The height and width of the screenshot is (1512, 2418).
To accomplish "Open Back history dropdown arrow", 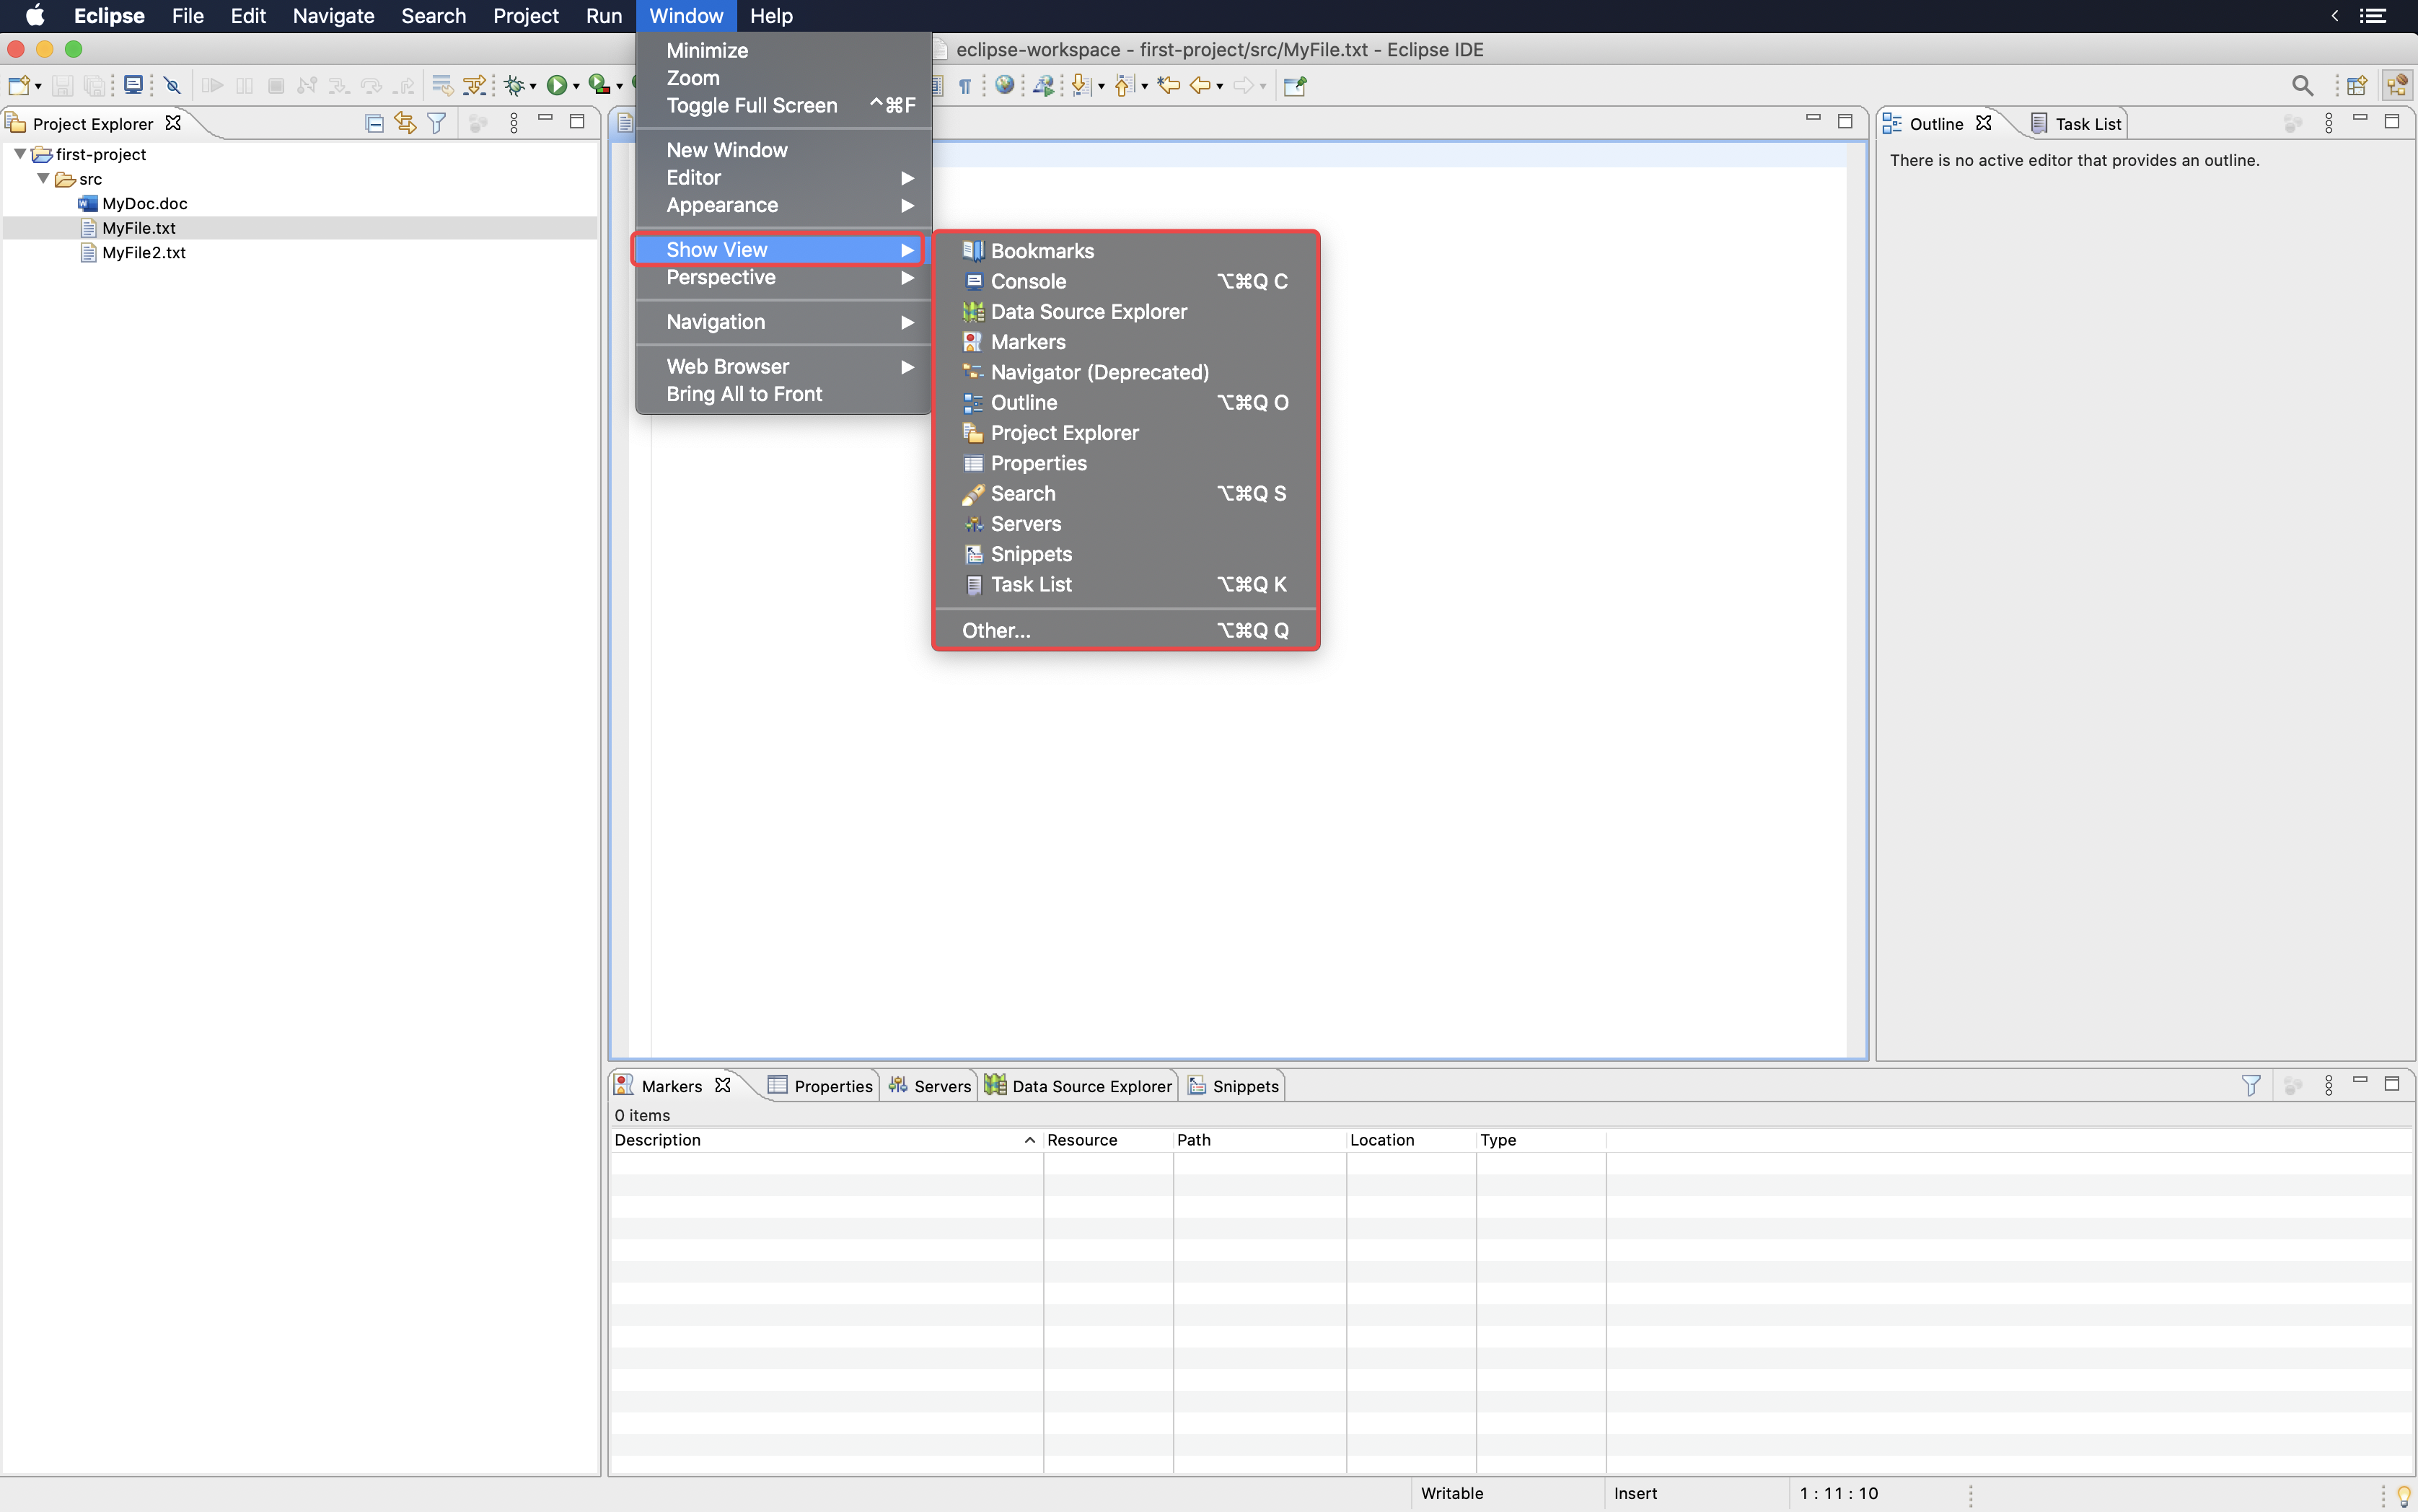I will point(1220,87).
